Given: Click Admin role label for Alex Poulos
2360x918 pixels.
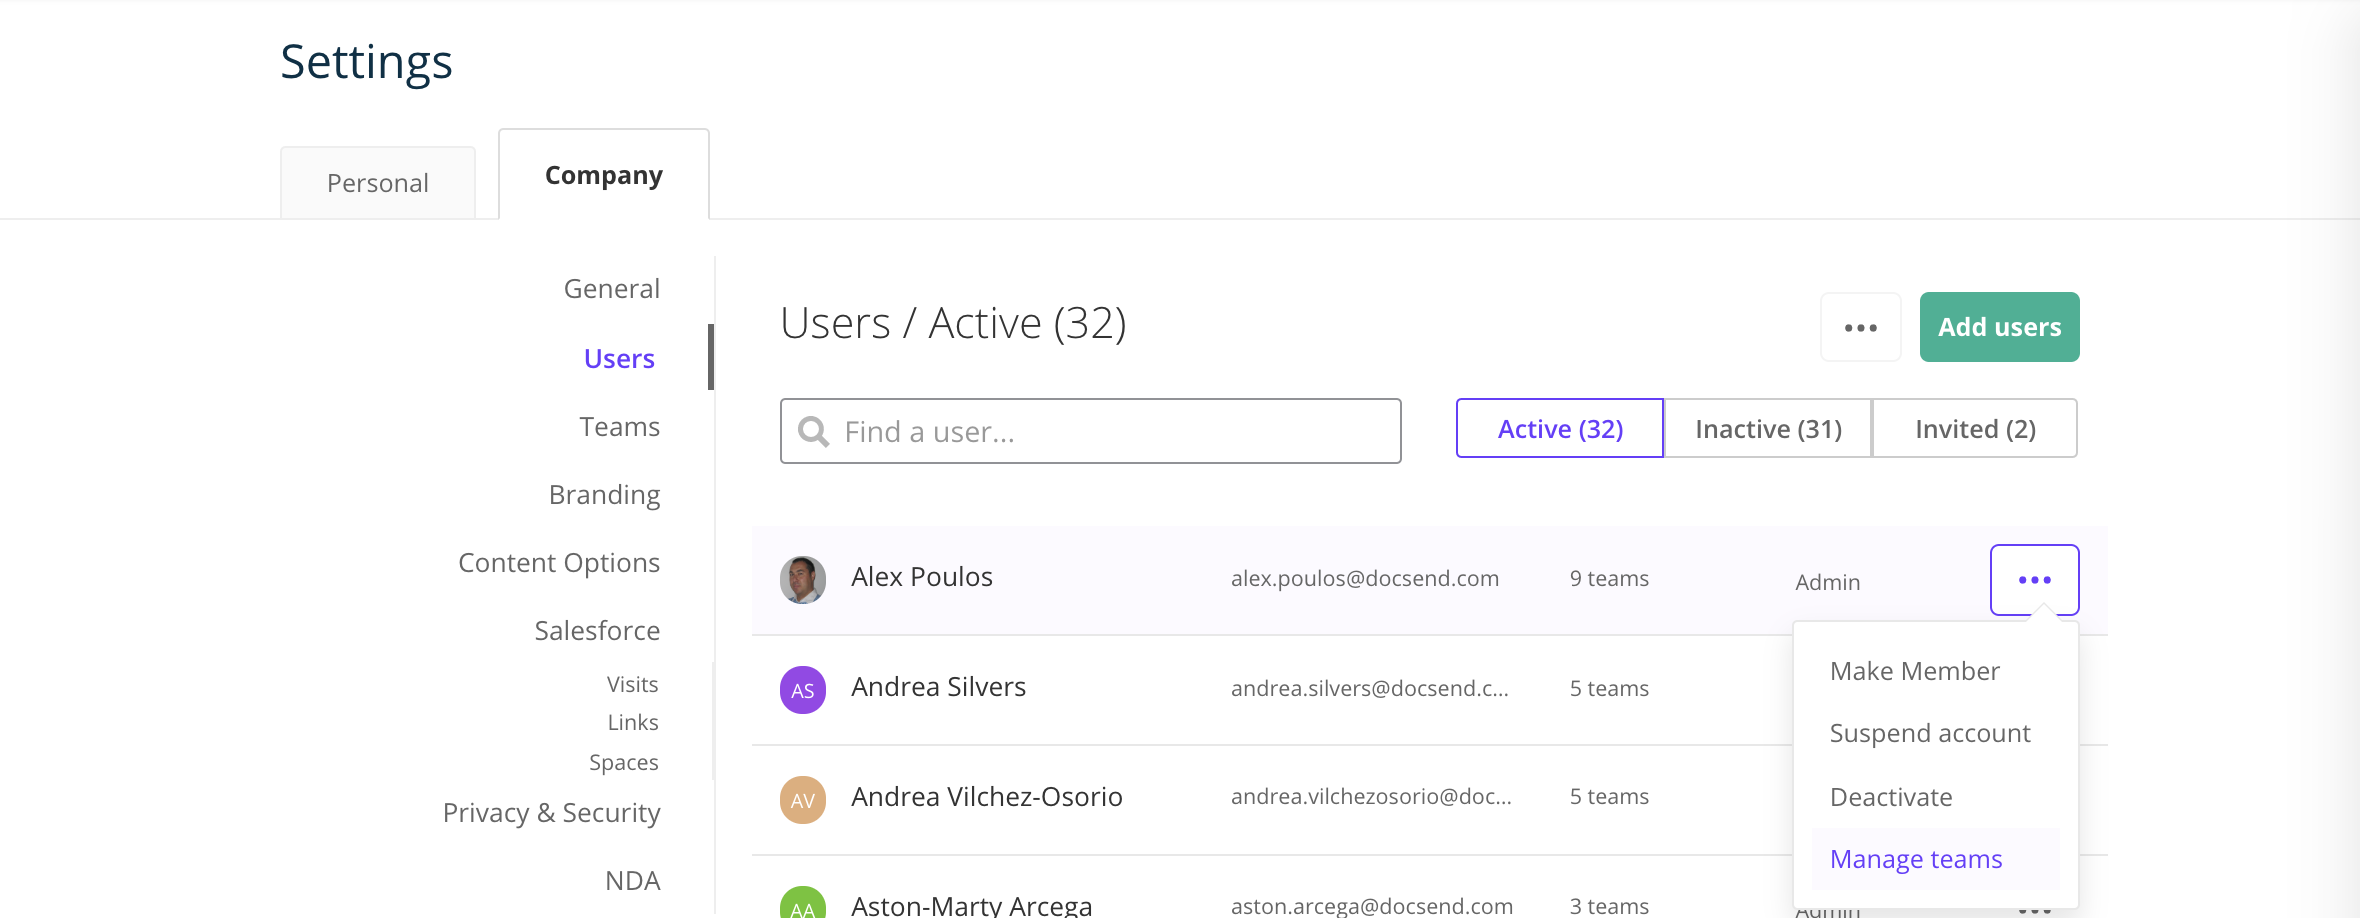Looking at the screenshot, I should [1828, 582].
